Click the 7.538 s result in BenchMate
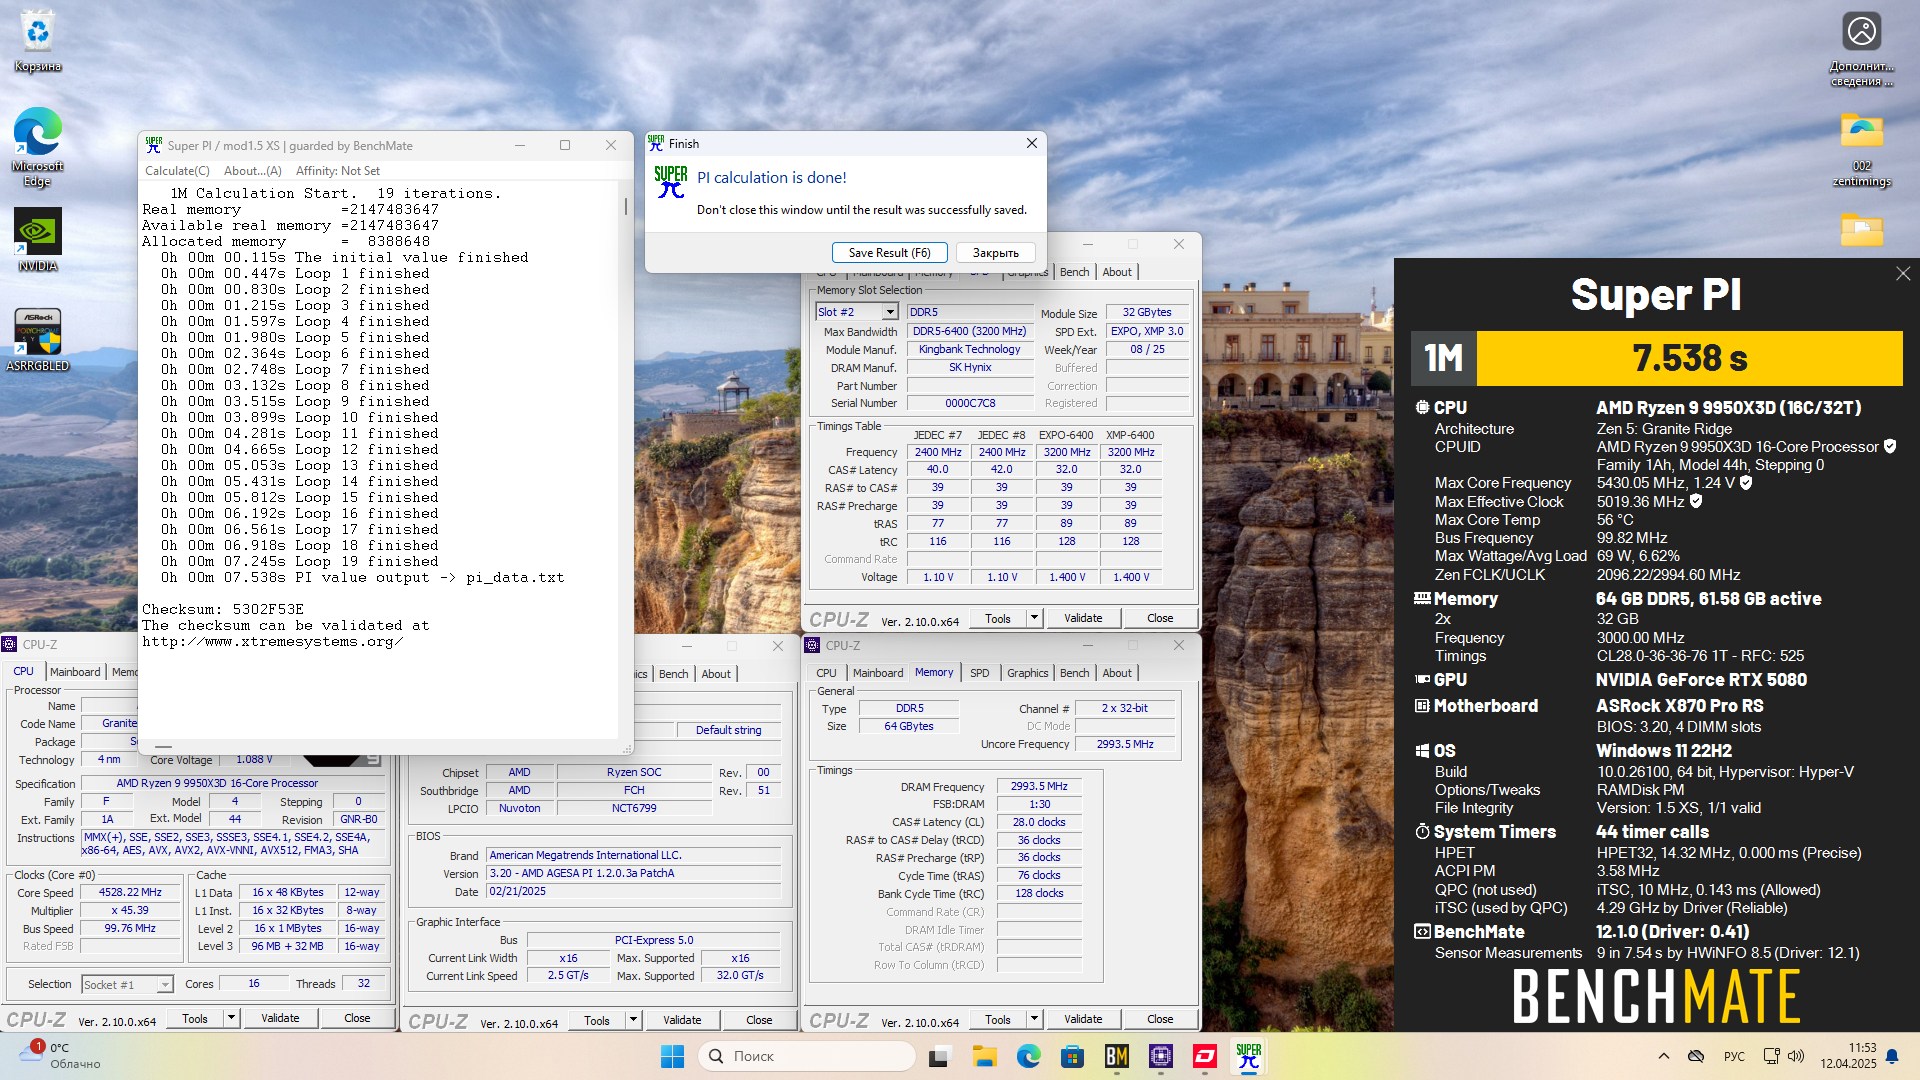The width and height of the screenshot is (1920, 1080). coord(1689,358)
